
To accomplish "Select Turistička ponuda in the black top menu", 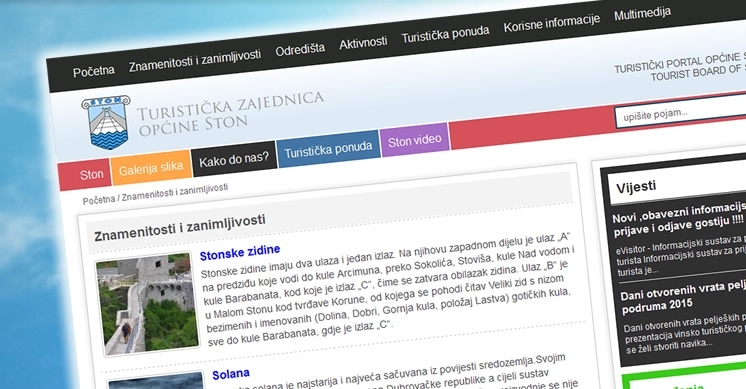I will point(445,34).
